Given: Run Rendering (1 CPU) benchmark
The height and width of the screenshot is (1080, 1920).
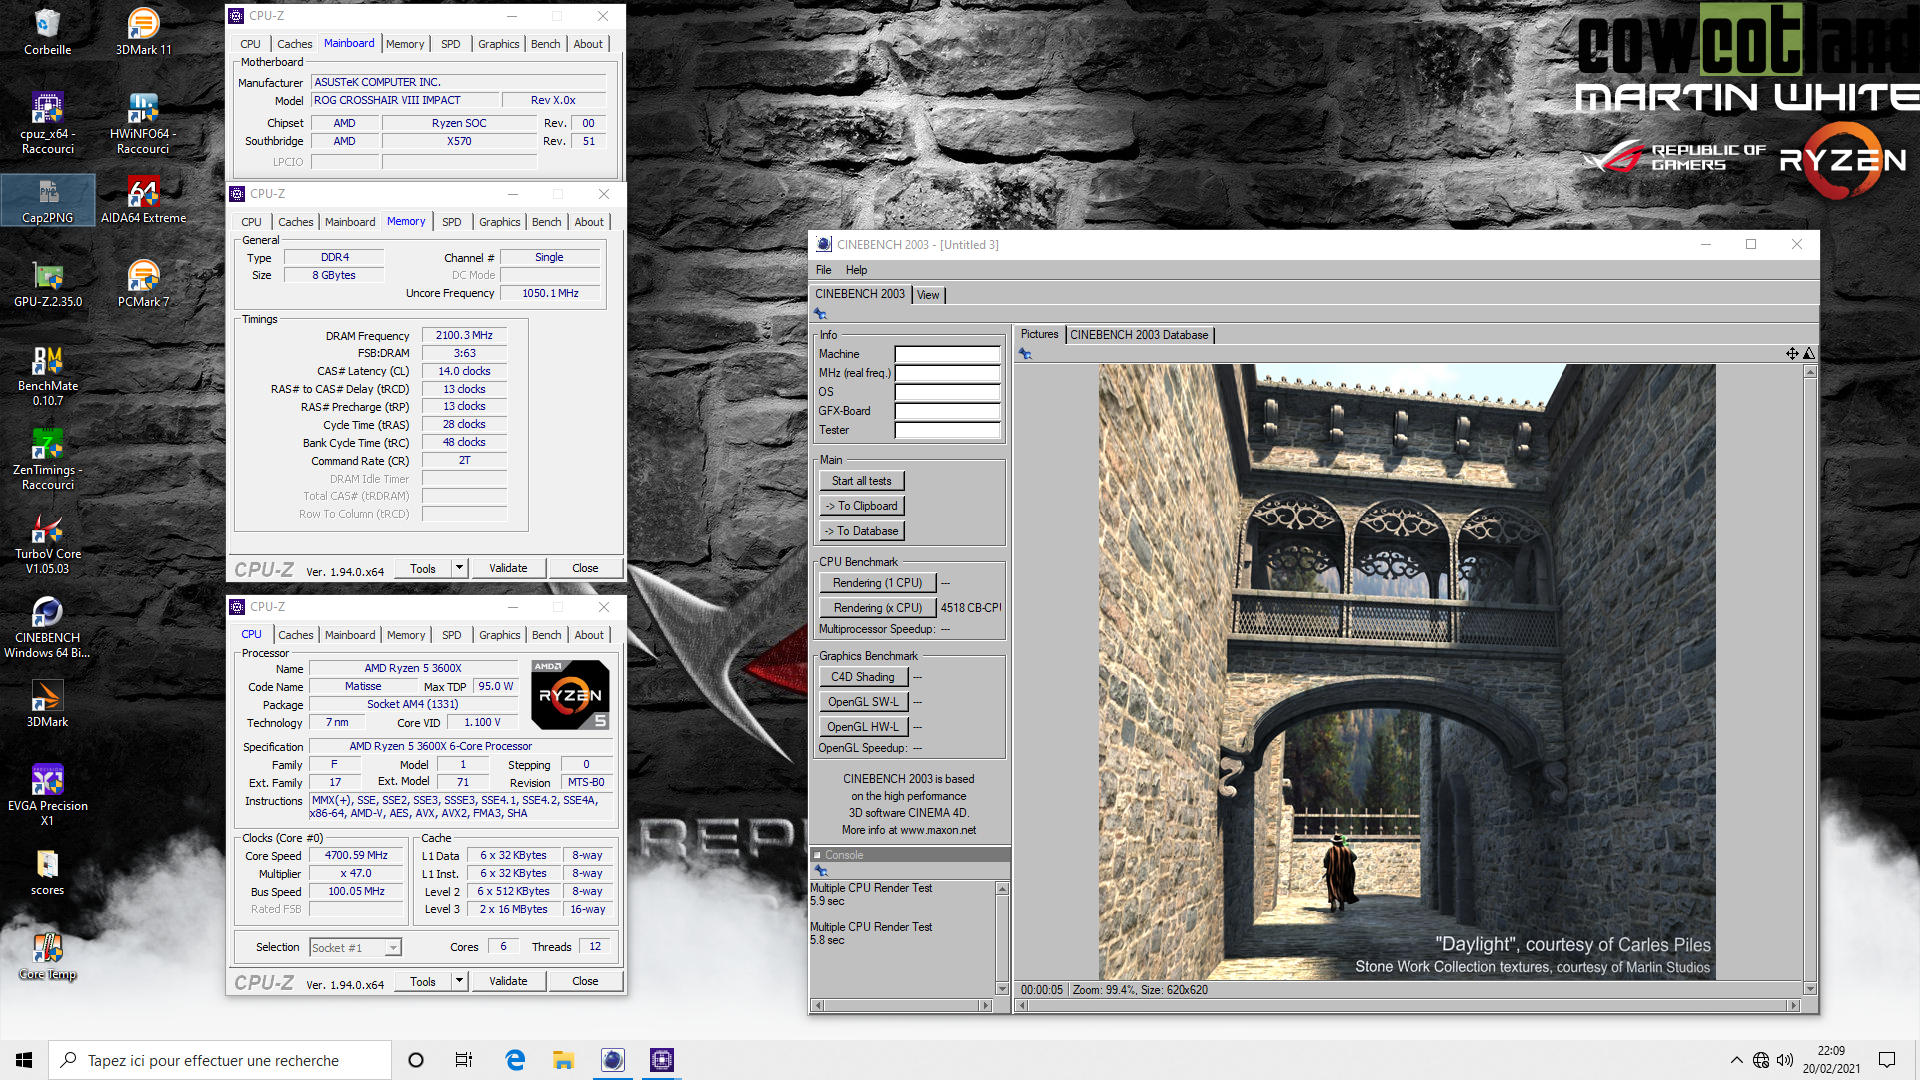Looking at the screenshot, I should click(x=877, y=583).
